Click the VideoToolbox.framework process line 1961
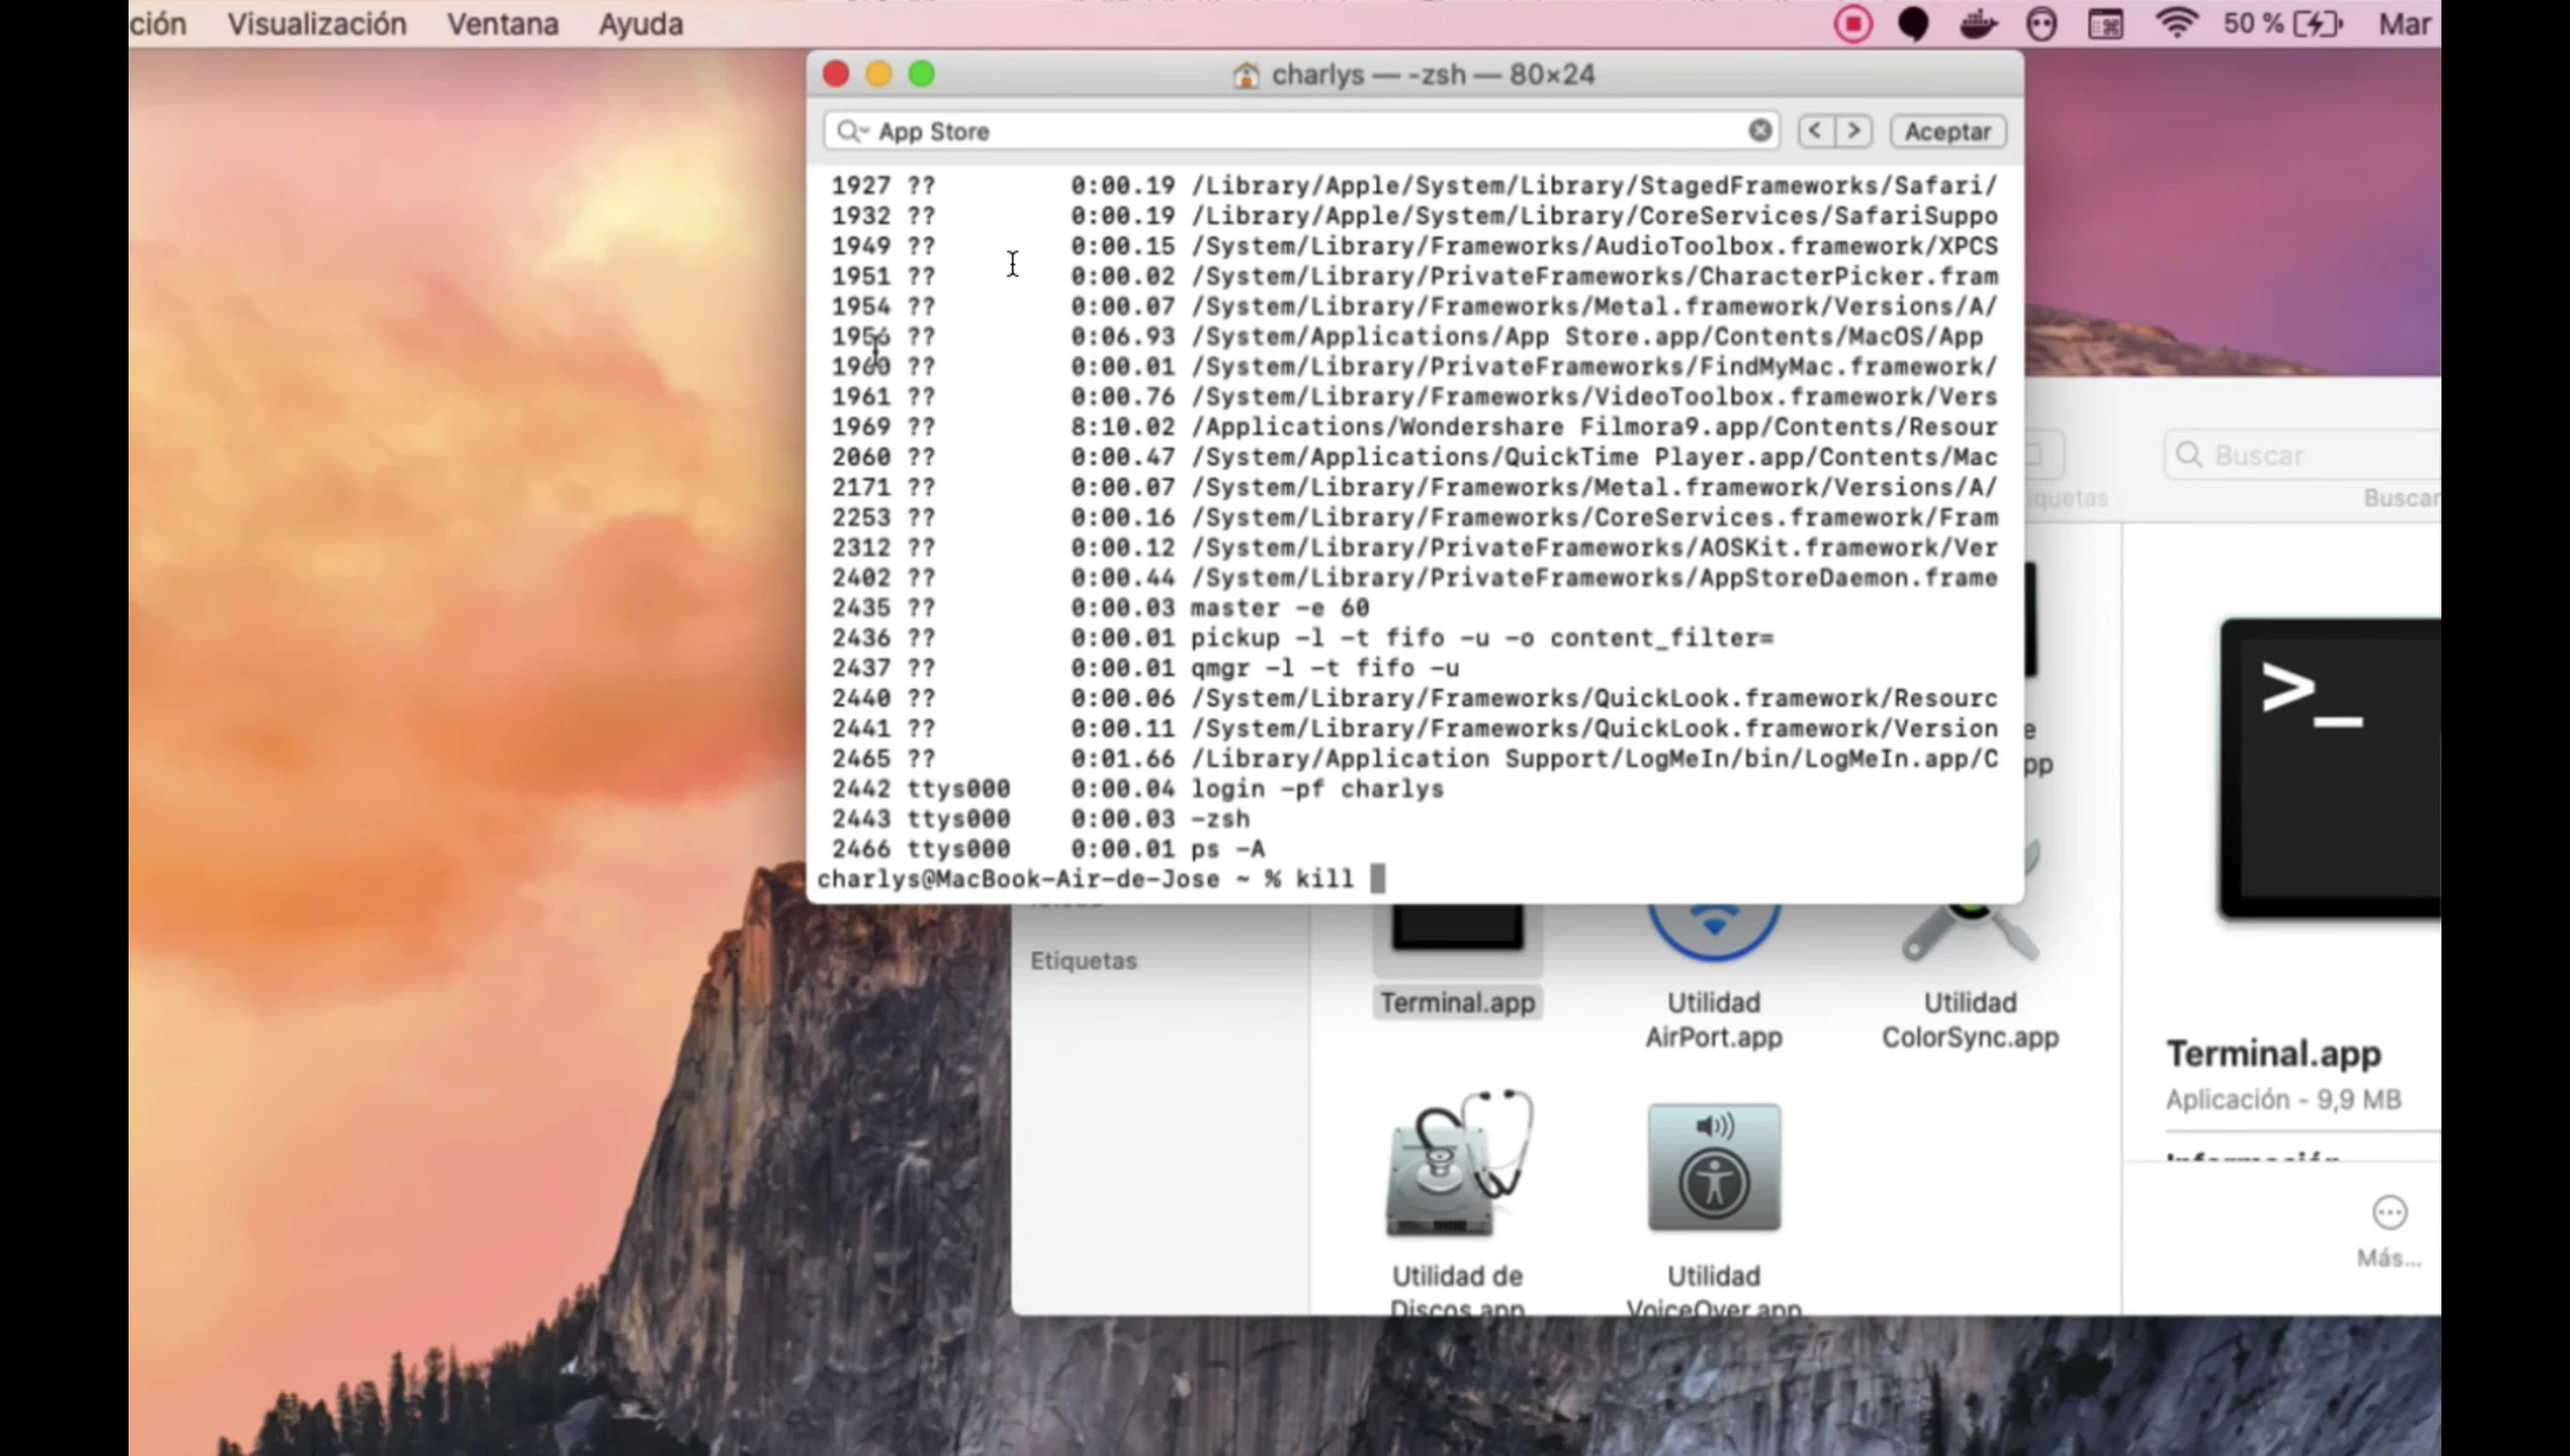The width and height of the screenshot is (2570, 1456). tap(1414, 397)
